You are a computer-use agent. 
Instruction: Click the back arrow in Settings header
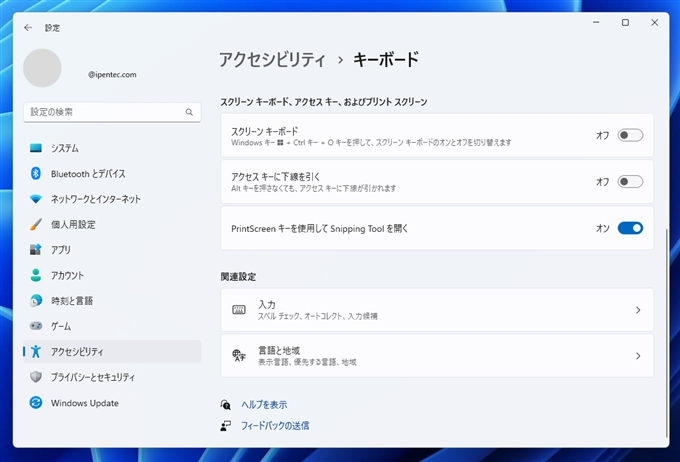(x=28, y=28)
